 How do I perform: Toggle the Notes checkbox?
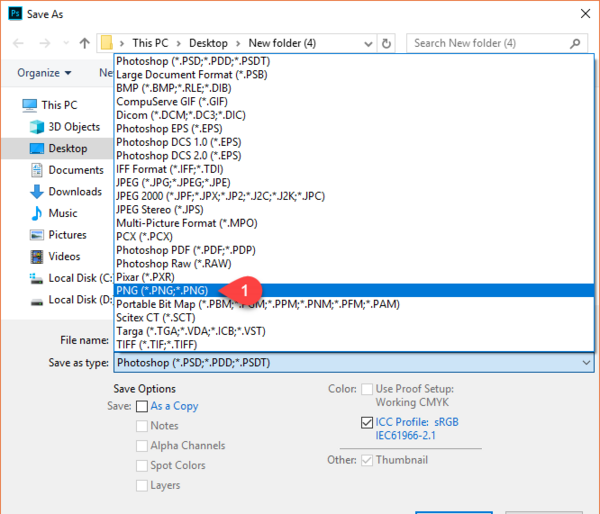[142, 426]
